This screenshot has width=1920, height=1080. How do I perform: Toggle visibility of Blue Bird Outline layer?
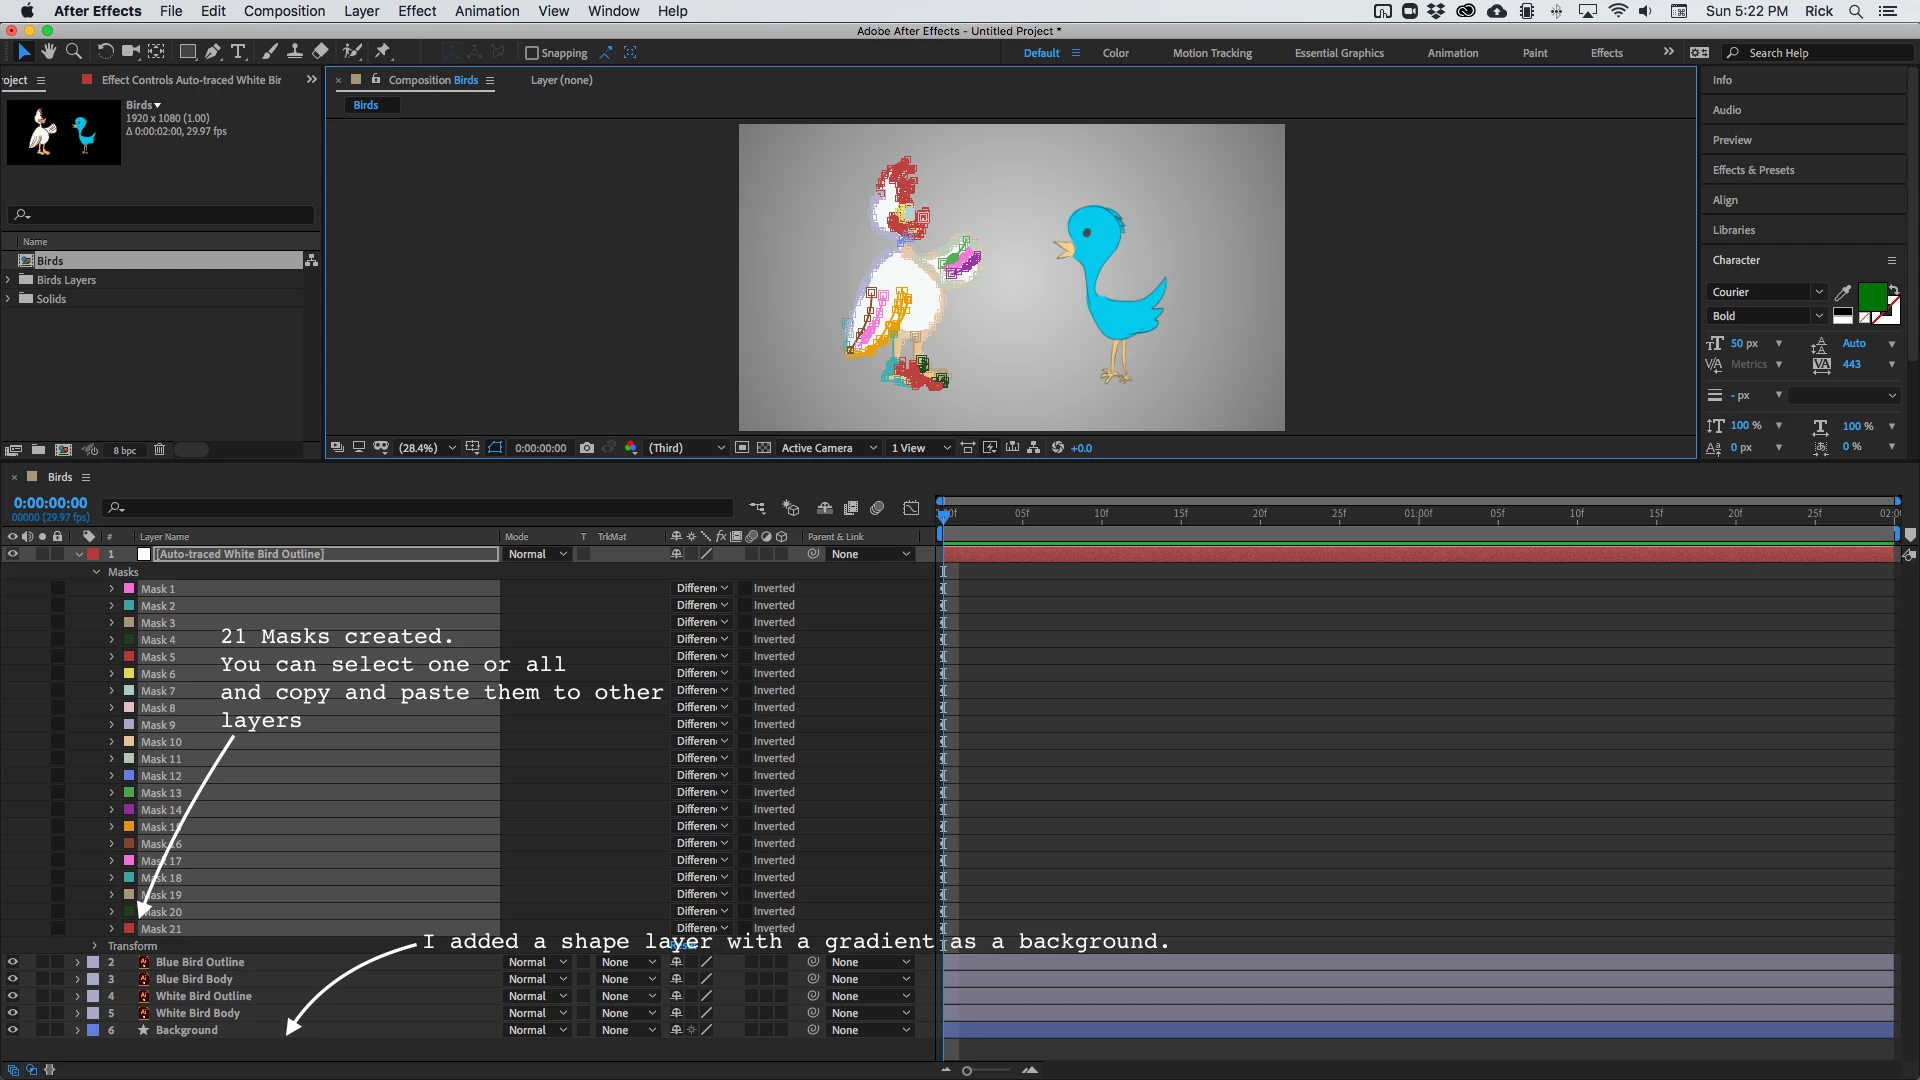click(x=13, y=962)
